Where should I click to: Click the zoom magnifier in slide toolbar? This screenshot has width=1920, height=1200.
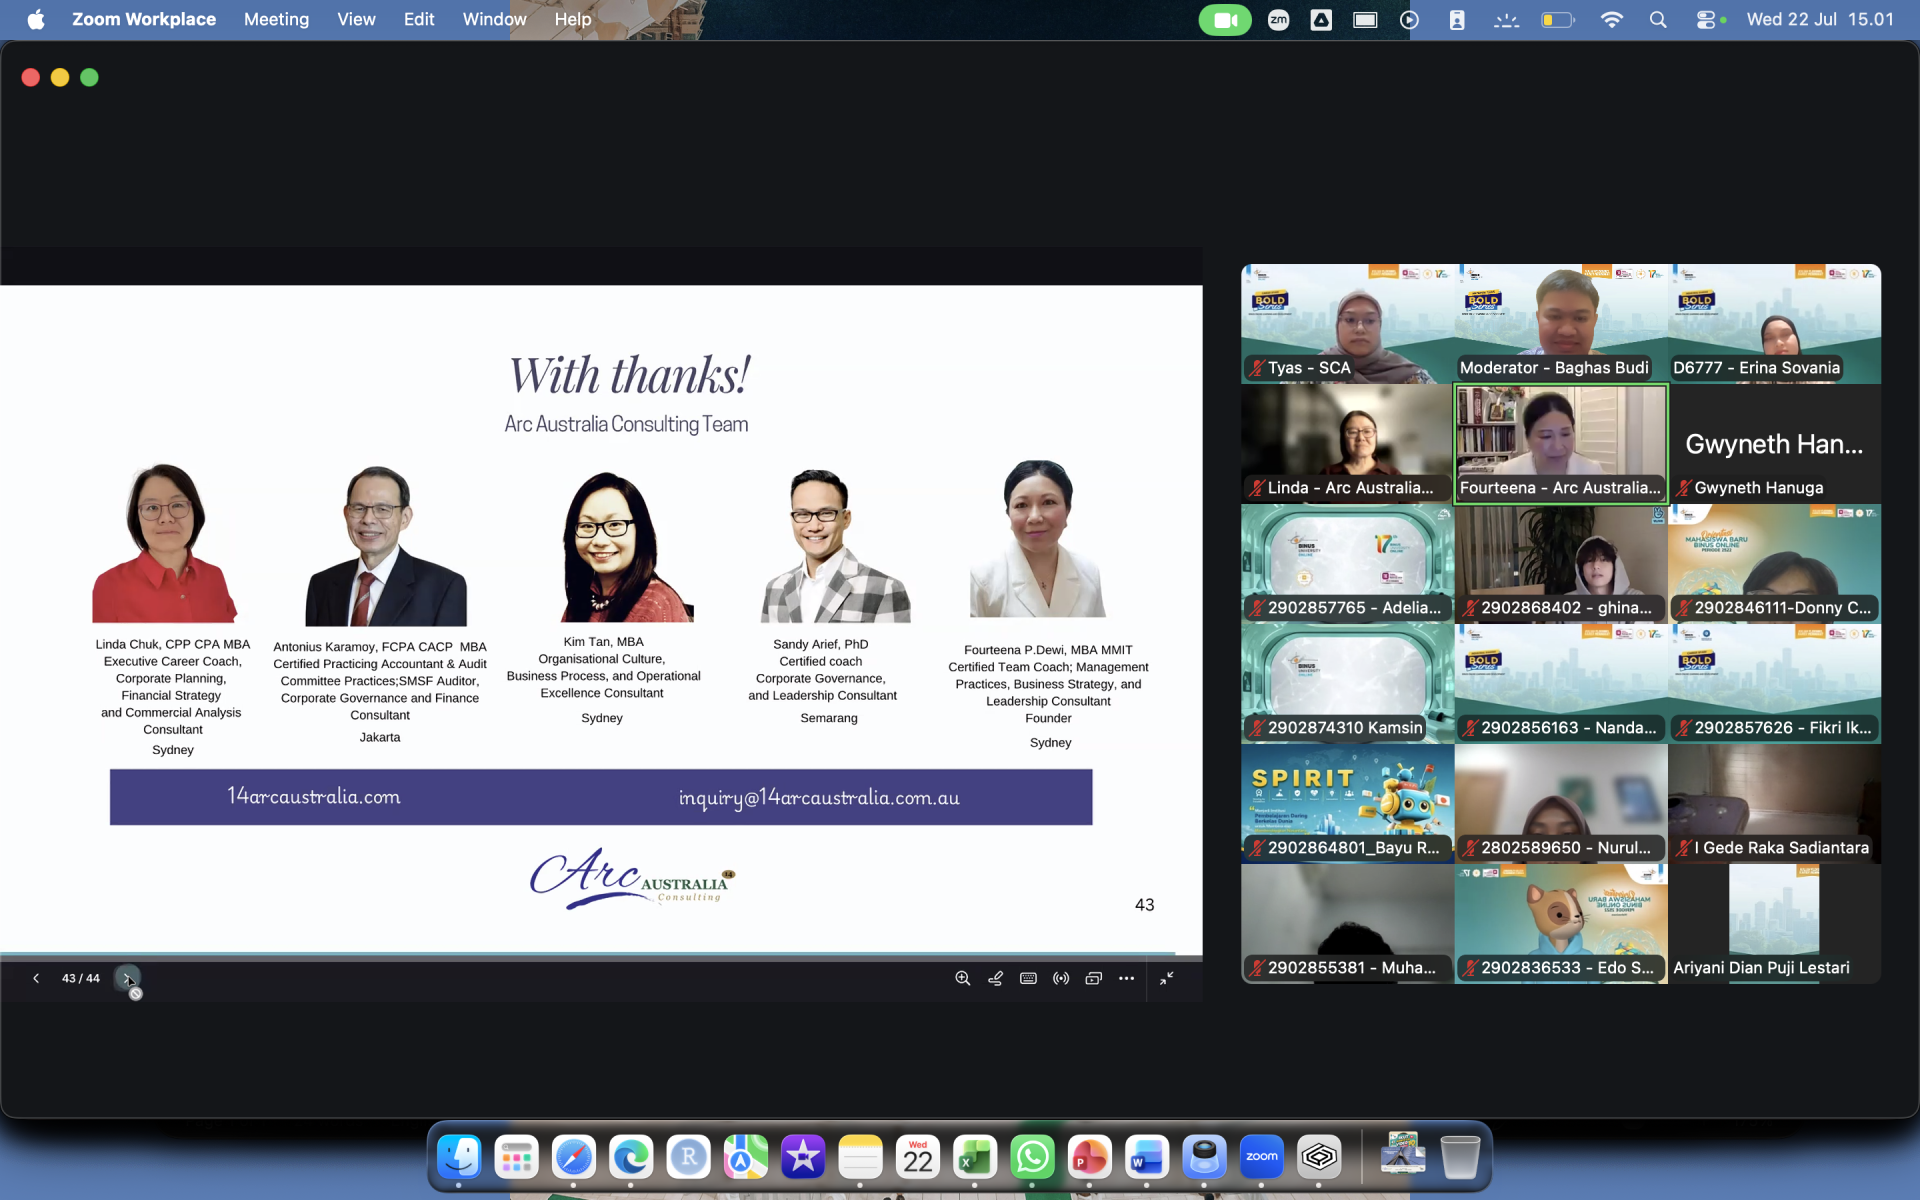coord(962,978)
